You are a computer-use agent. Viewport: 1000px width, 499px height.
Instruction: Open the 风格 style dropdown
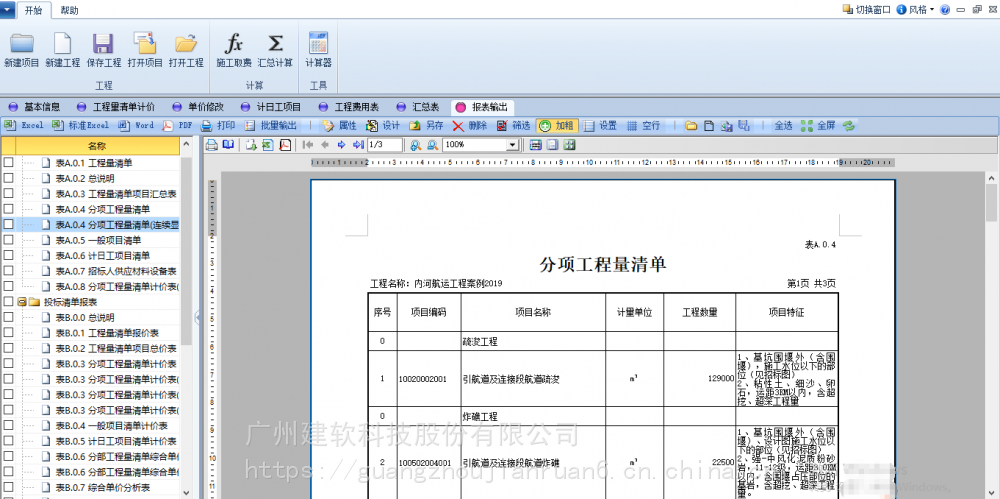(918, 9)
